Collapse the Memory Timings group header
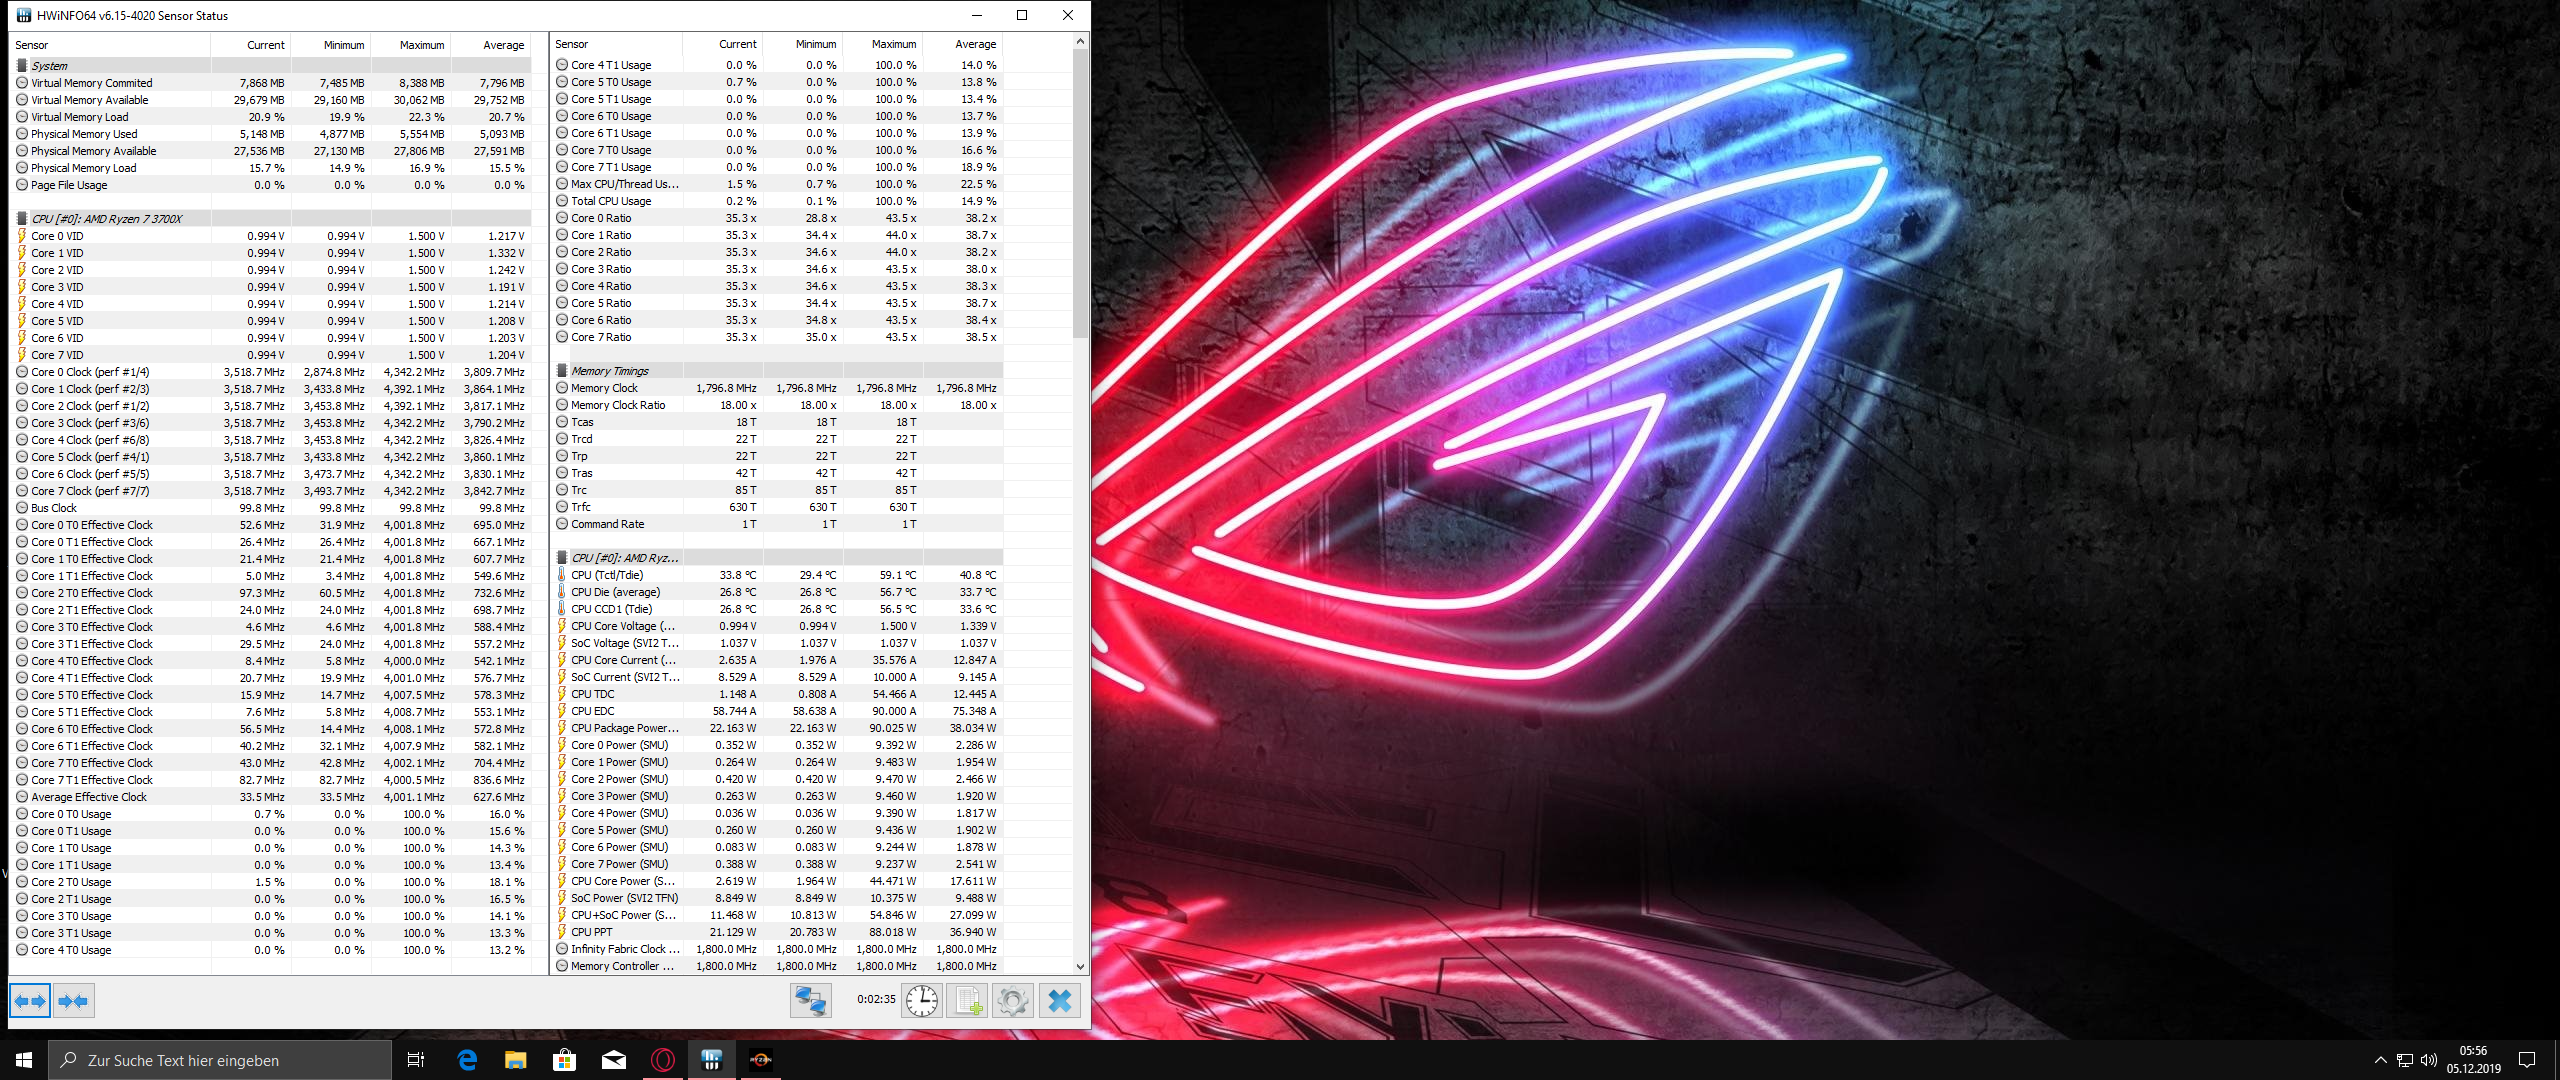 coord(609,371)
